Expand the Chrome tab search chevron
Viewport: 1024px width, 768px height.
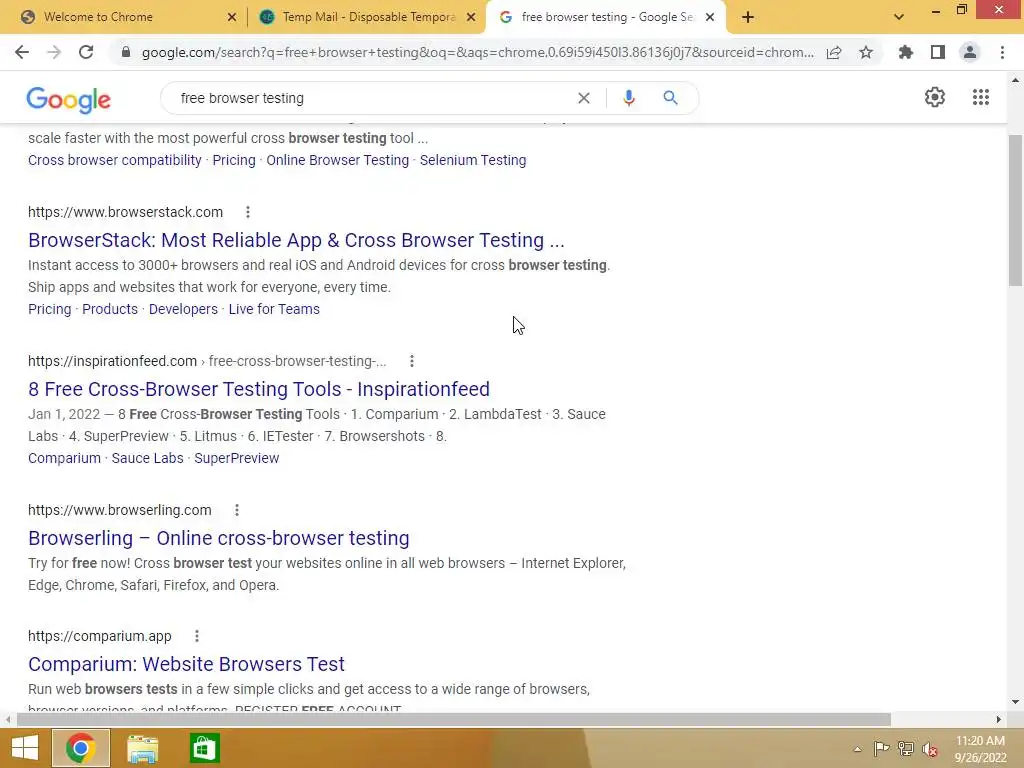tap(899, 17)
